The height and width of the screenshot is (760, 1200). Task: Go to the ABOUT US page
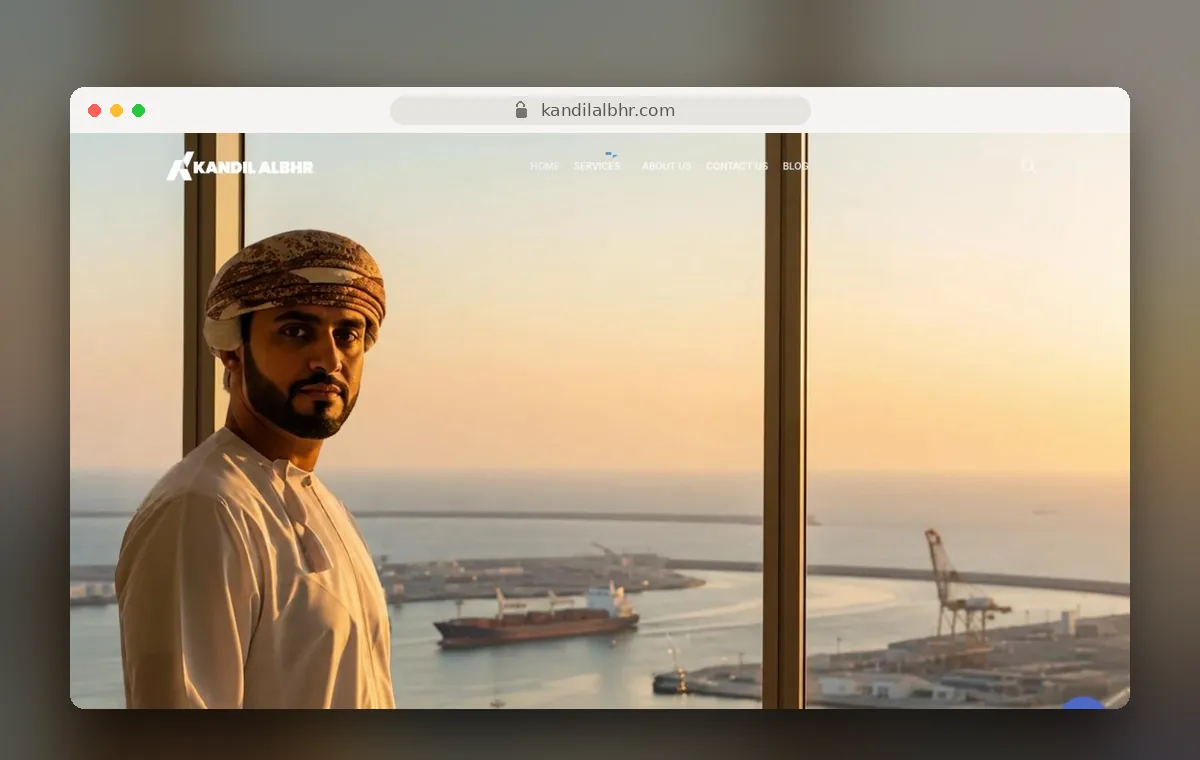click(666, 166)
